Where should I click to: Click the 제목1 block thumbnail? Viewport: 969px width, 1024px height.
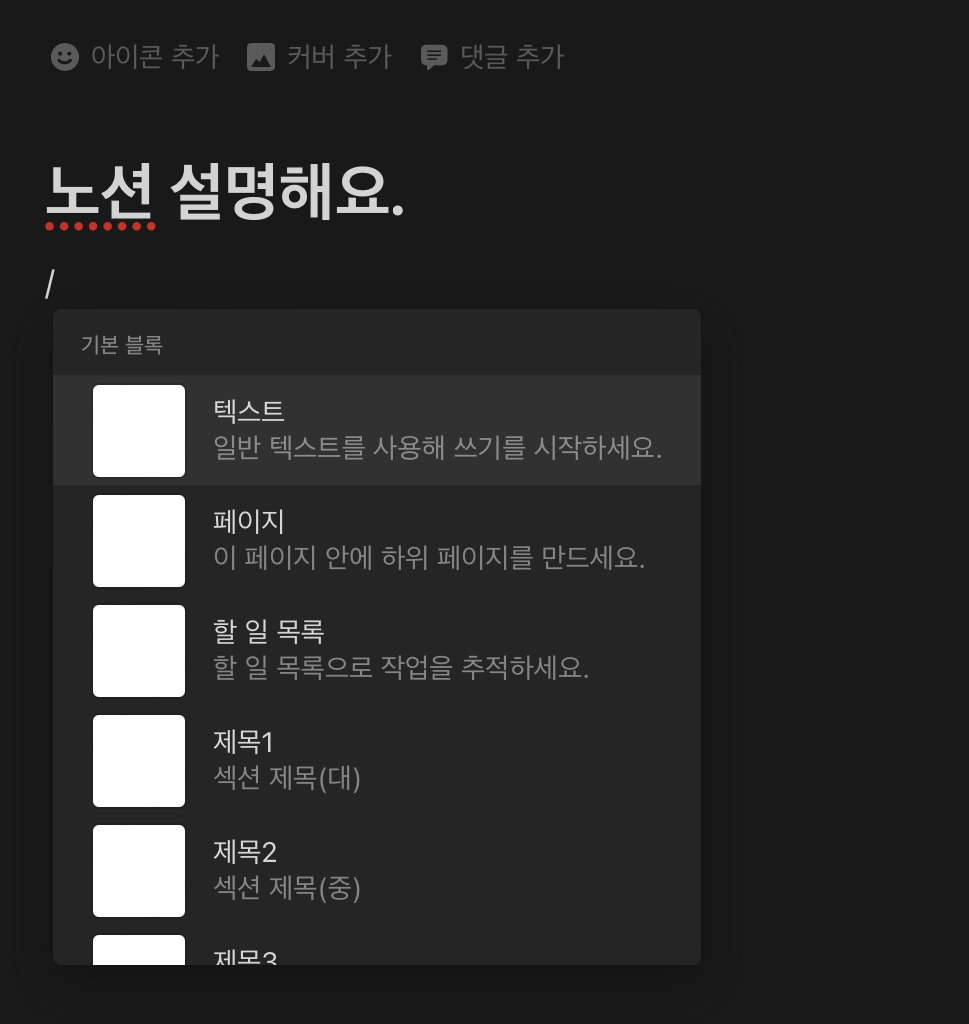tap(138, 761)
